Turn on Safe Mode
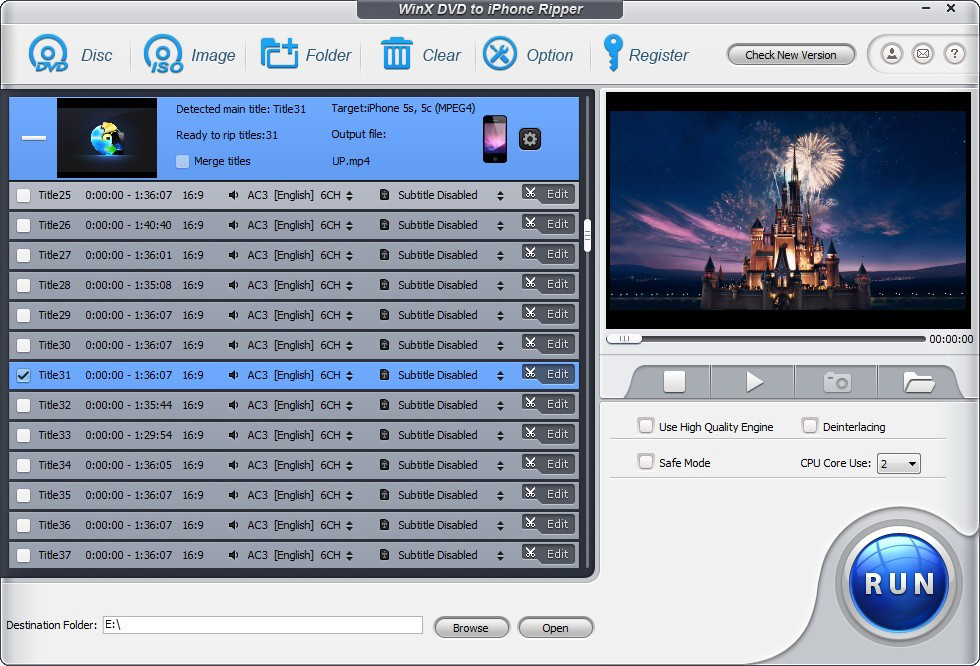Screen dimensions: 980x666 646,462
